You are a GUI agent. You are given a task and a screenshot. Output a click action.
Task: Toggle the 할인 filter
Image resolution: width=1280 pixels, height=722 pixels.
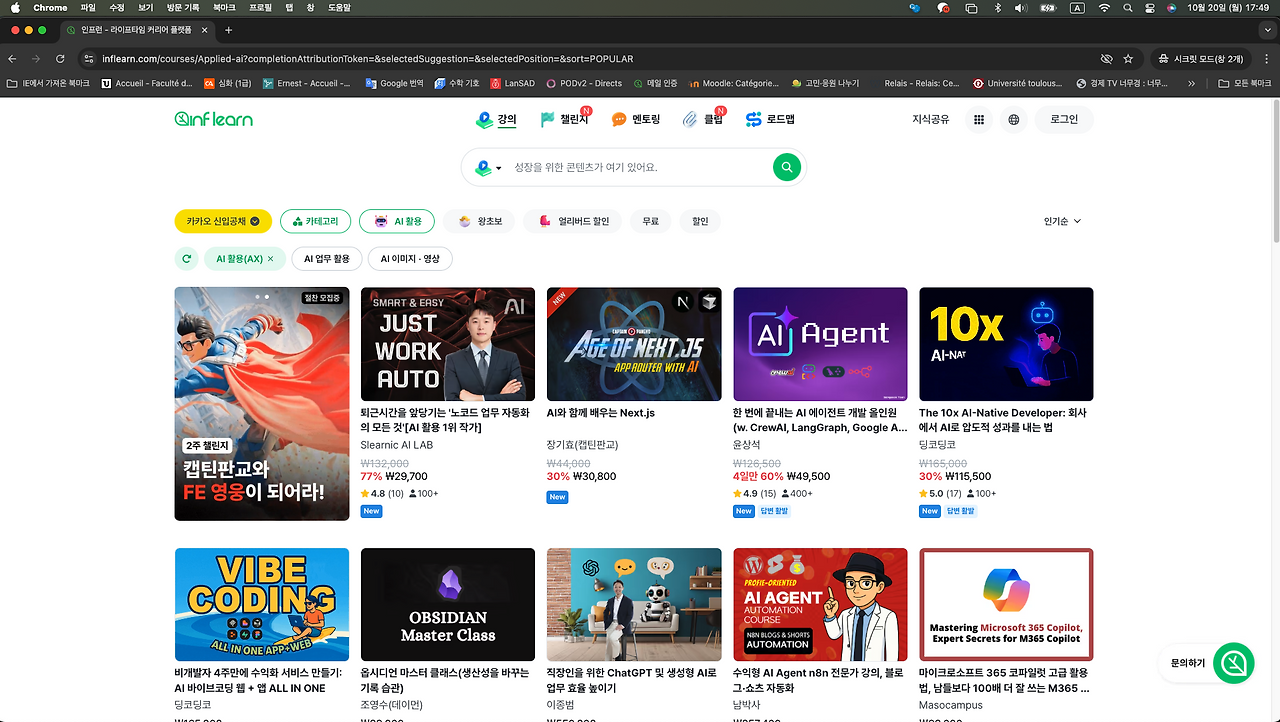700,221
